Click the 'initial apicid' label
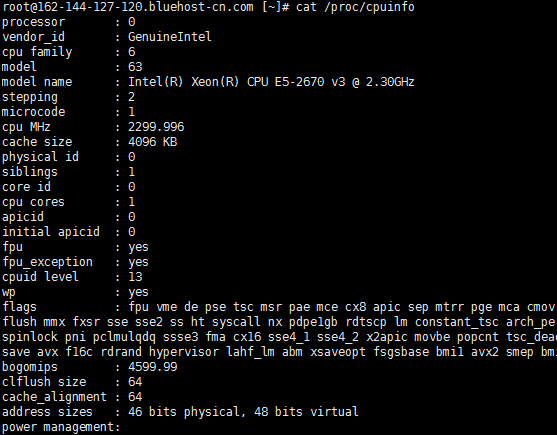Viewport: 557px width, 435px height. [51, 232]
